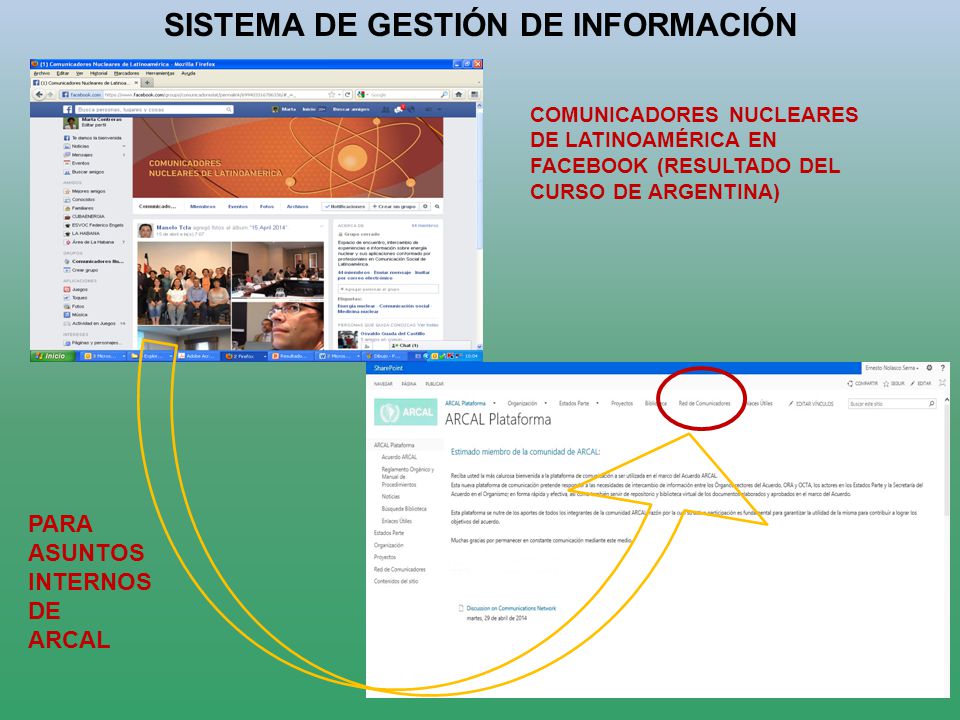The height and width of the screenshot is (720, 960).
Task: Open new Firefox tab plus button
Action: click(148, 82)
